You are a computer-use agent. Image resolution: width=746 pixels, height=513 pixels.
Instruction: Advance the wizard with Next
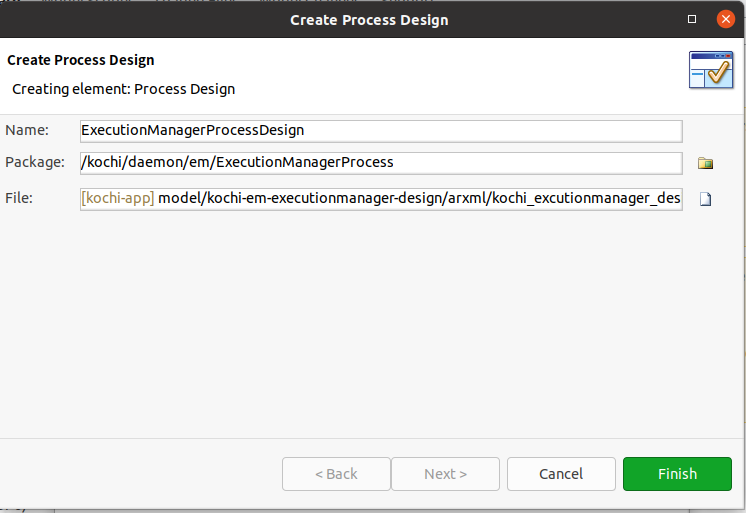coord(445,474)
